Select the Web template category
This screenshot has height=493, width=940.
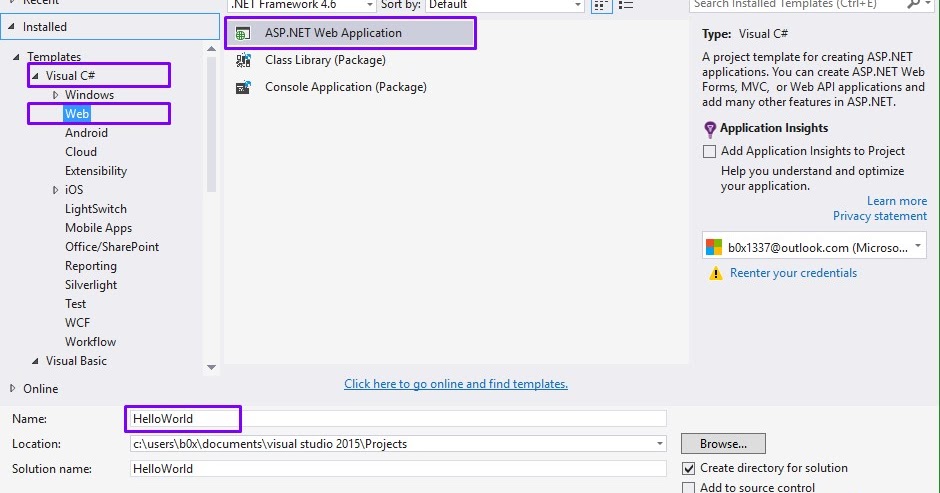(x=77, y=113)
